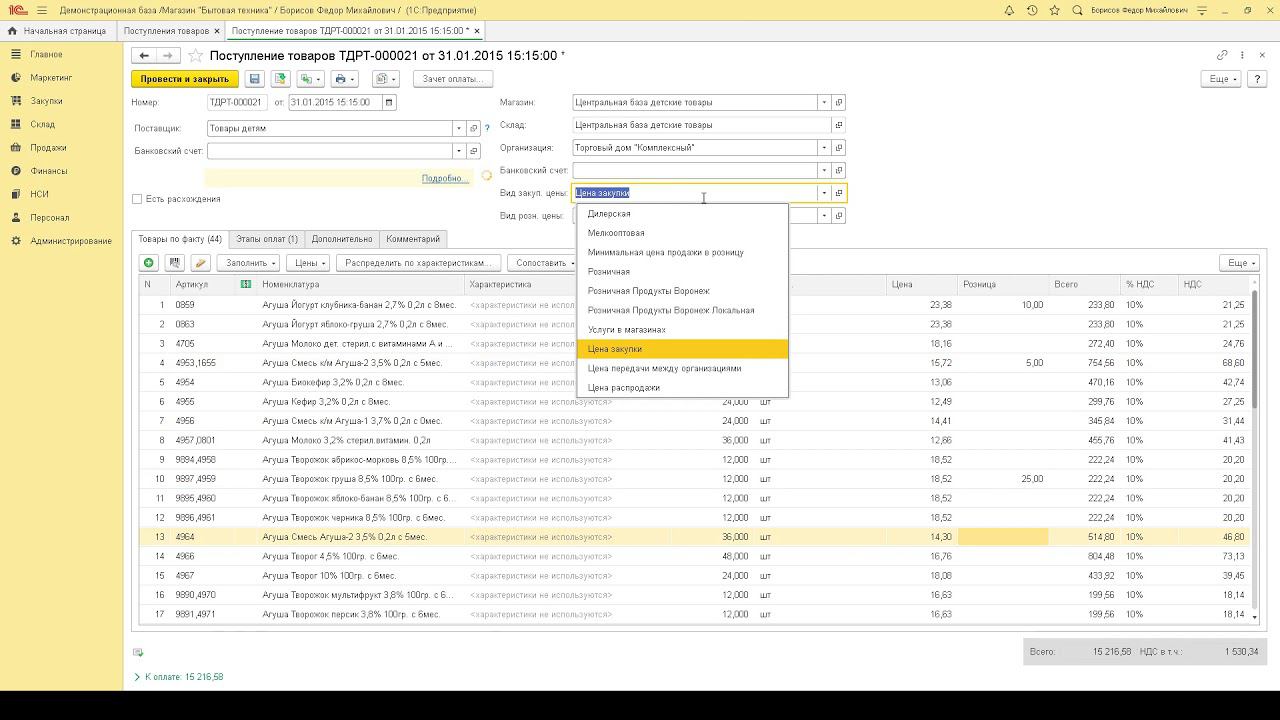Screen dimensions: 1280x720
Task: Switch to the Этапы оплат (1) tab
Action: (x=267, y=239)
